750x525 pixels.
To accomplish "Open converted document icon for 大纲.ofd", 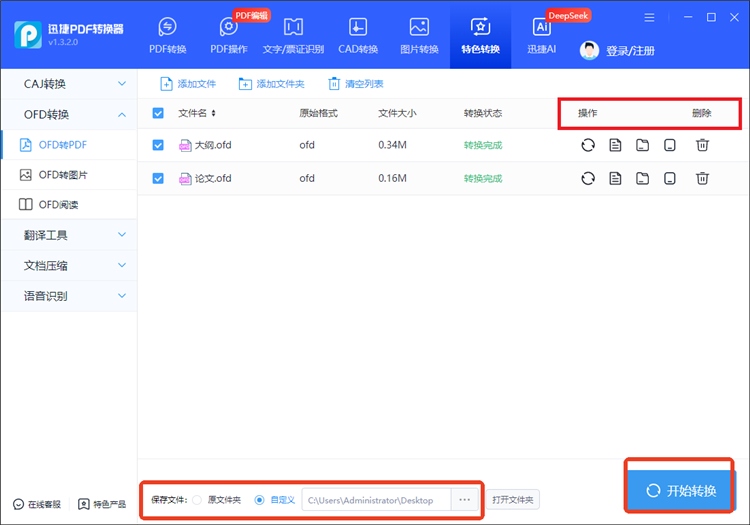I will click(x=615, y=145).
